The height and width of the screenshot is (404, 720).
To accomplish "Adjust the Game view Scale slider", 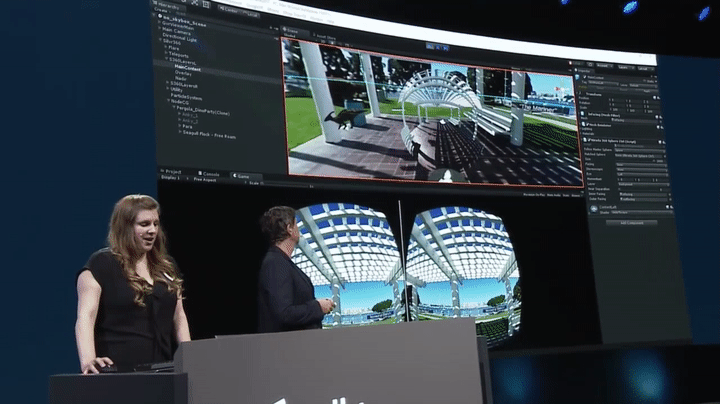I will (268, 183).
